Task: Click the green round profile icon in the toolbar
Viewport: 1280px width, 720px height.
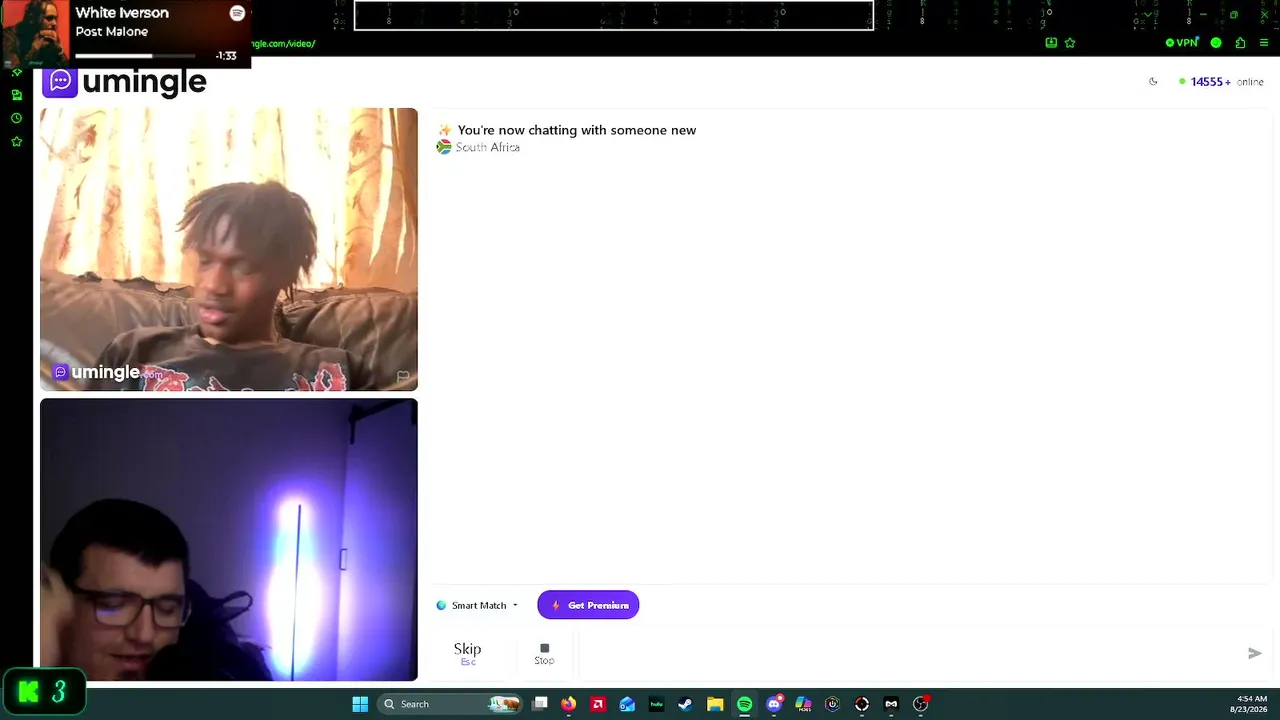Action: pos(1216,43)
